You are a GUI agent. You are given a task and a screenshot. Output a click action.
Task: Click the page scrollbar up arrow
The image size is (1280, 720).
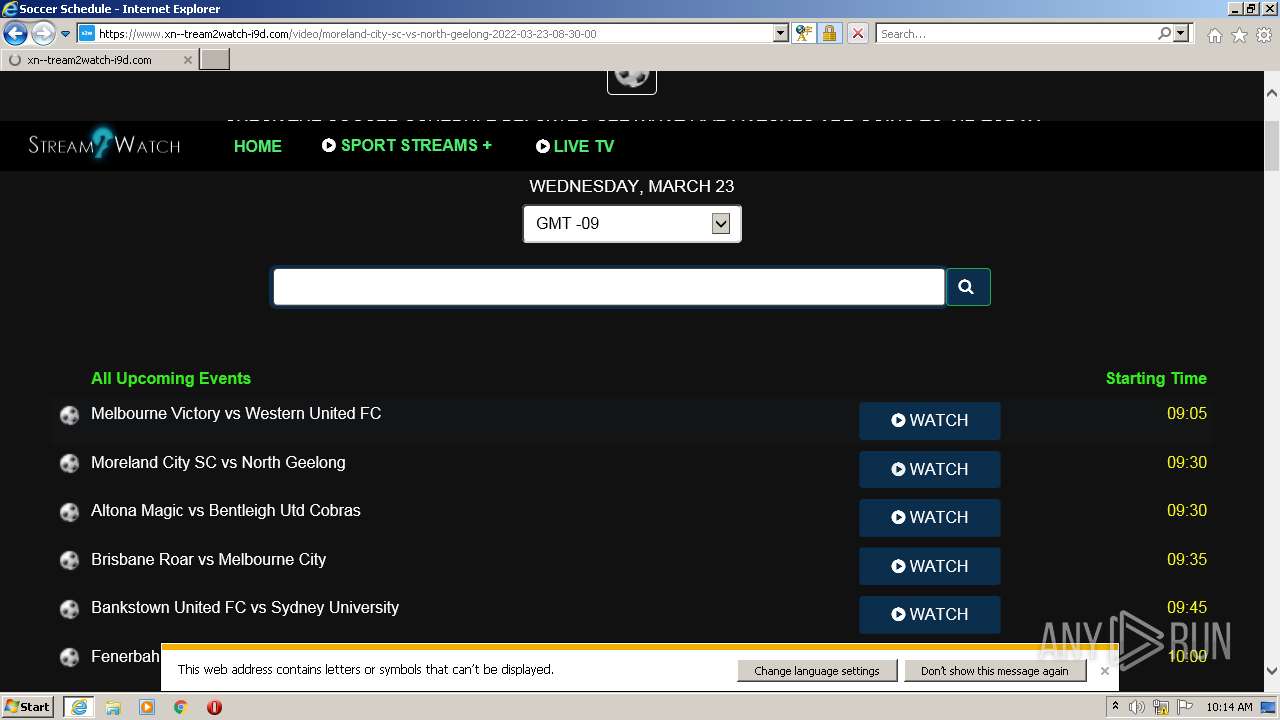(1271, 93)
